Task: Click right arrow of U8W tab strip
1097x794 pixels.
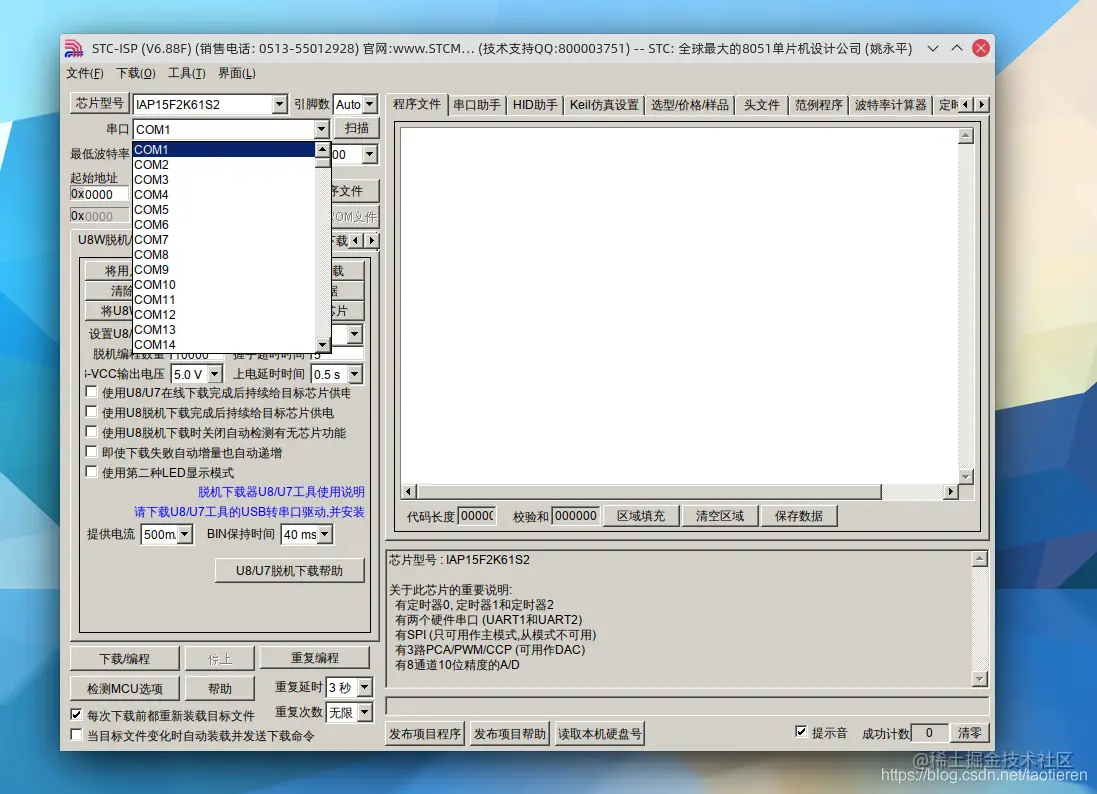Action: 372,241
